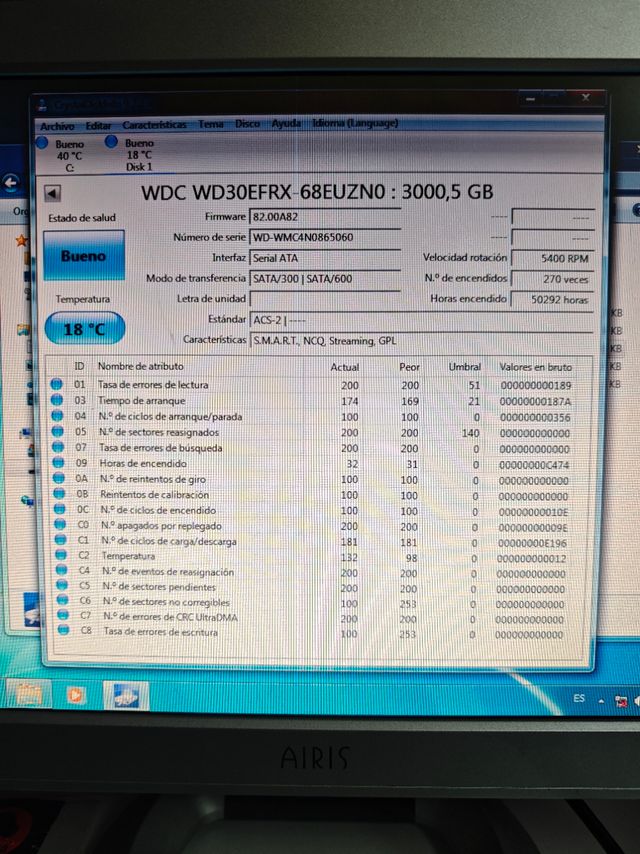Viewport: 640px width, 854px height.
Task: Open the Idioma (Language) menu
Action: 355,123
